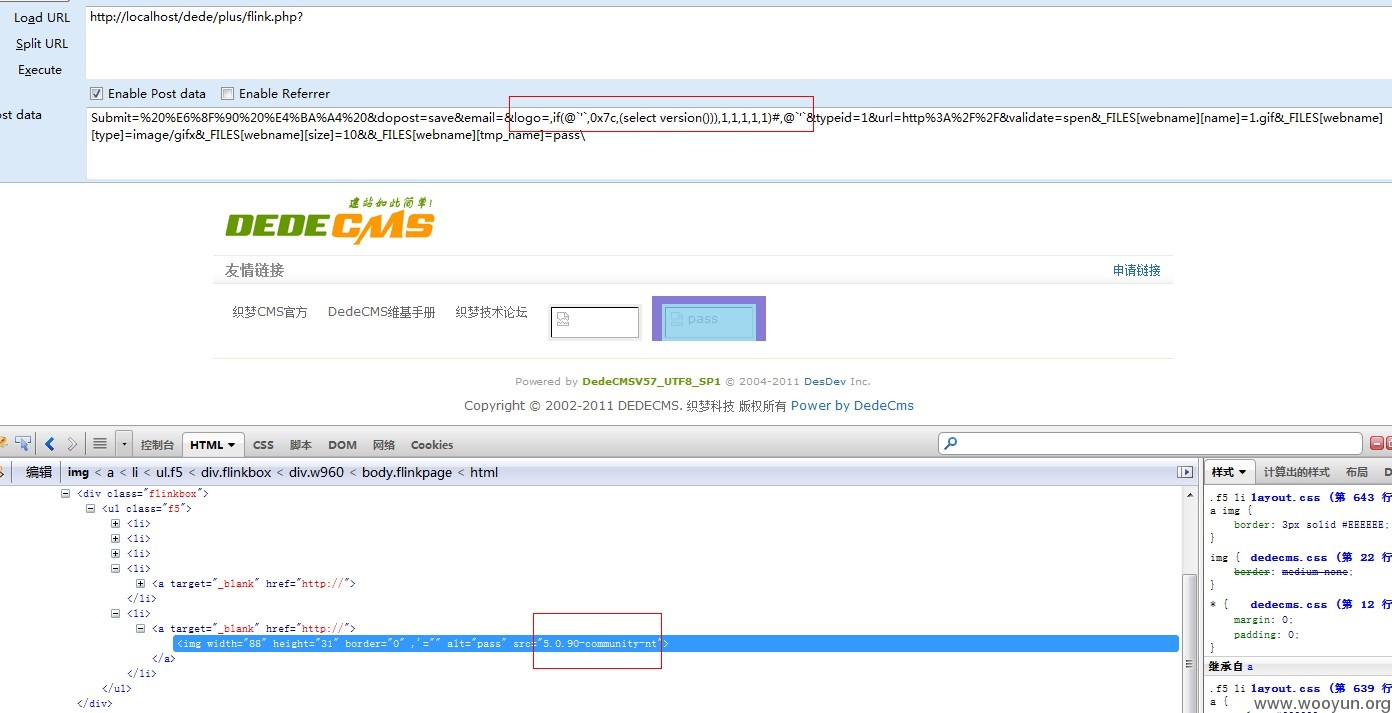Toggle the side panel collapse icon
Viewport: 1392px width, 713px height.
tap(1185, 472)
